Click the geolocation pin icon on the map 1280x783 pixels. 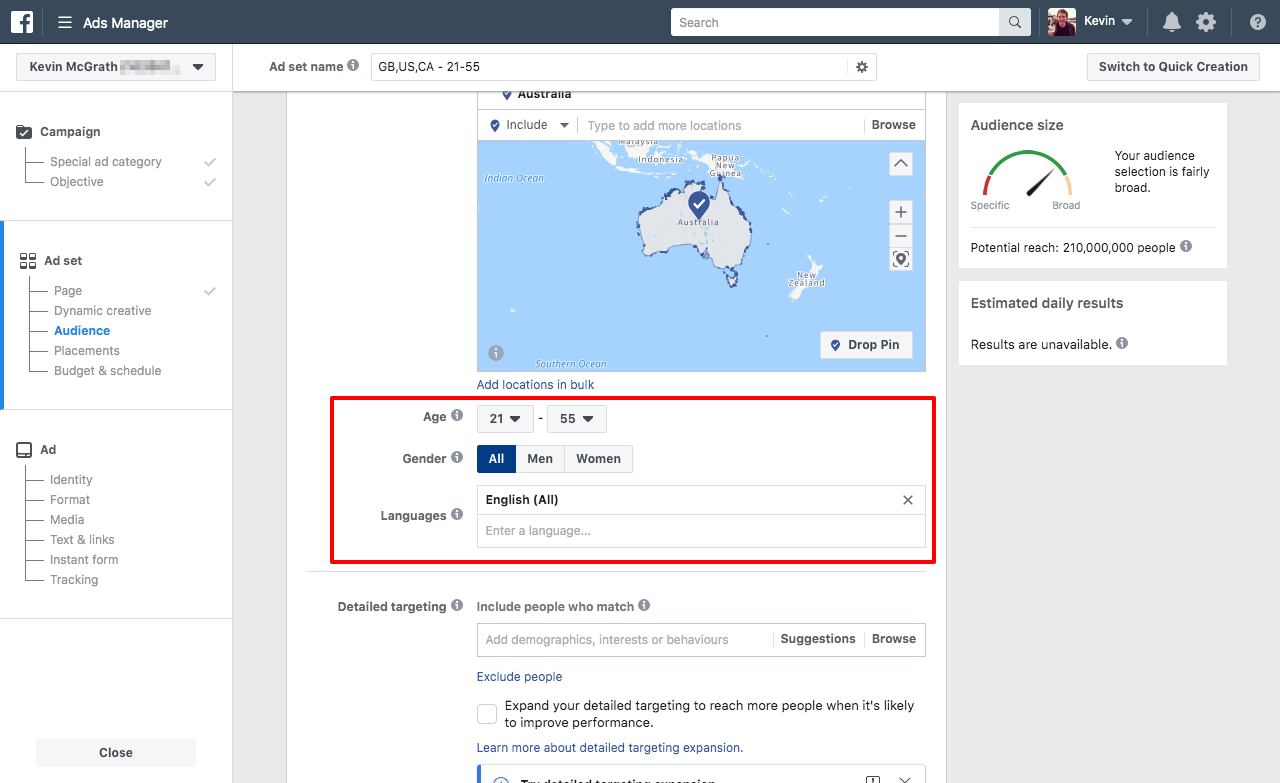click(x=899, y=259)
